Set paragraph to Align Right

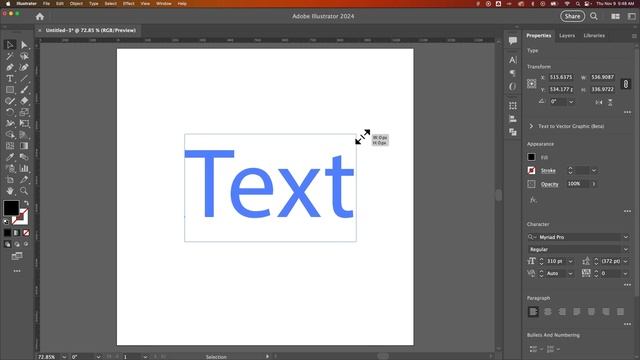pos(562,312)
